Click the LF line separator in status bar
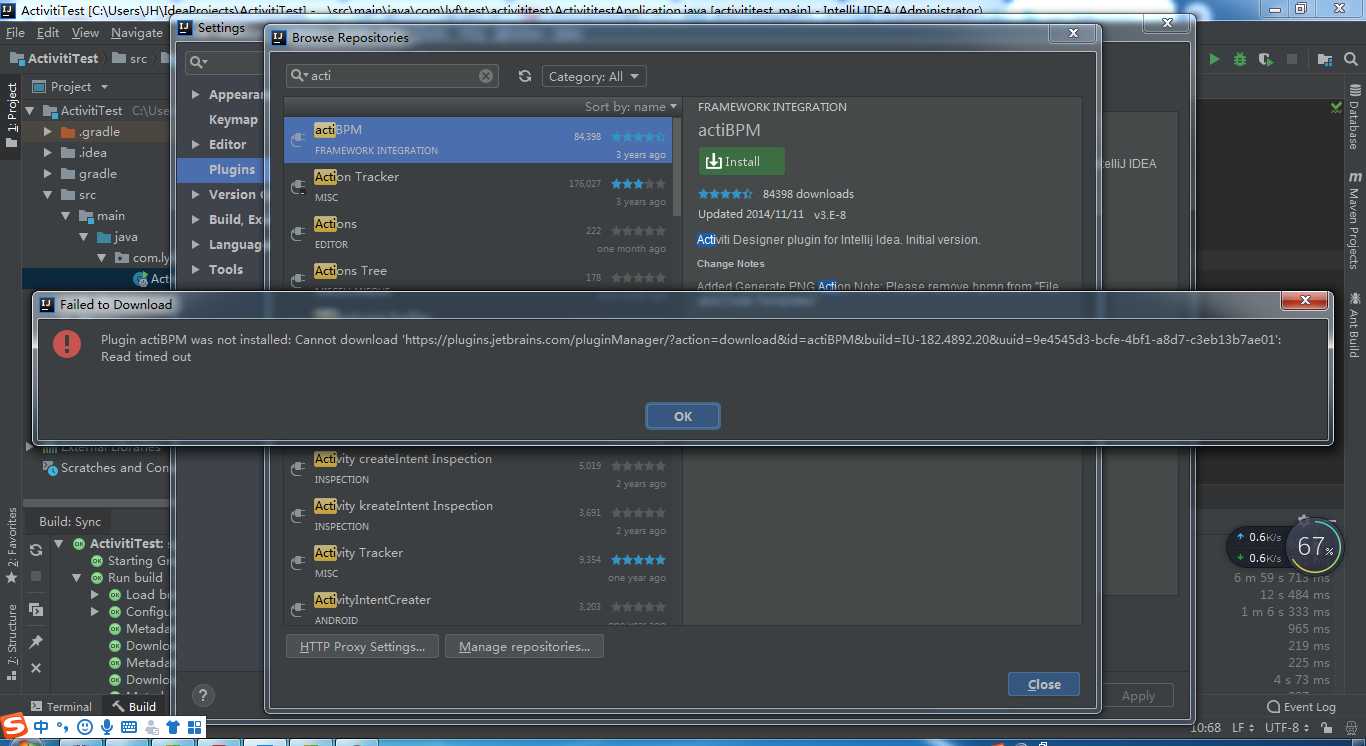Image resolution: width=1366 pixels, height=746 pixels. coord(1243,728)
